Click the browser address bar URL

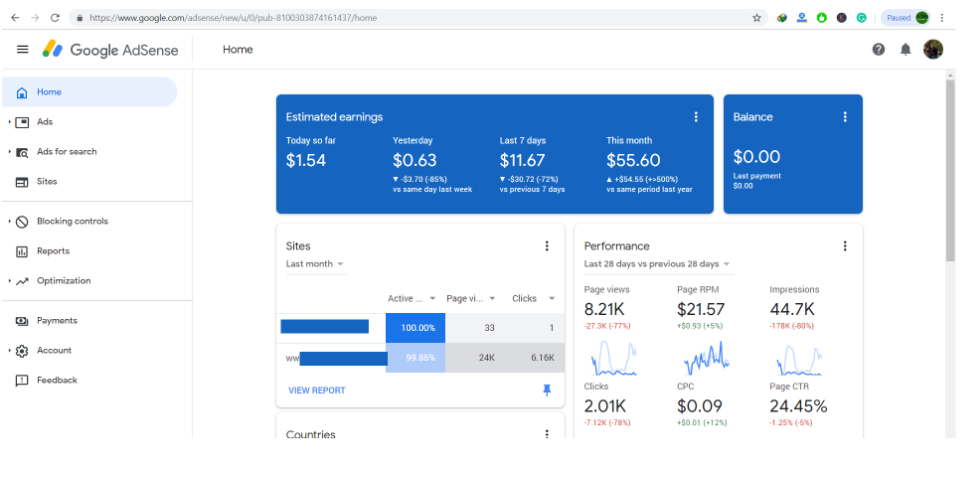point(233,18)
